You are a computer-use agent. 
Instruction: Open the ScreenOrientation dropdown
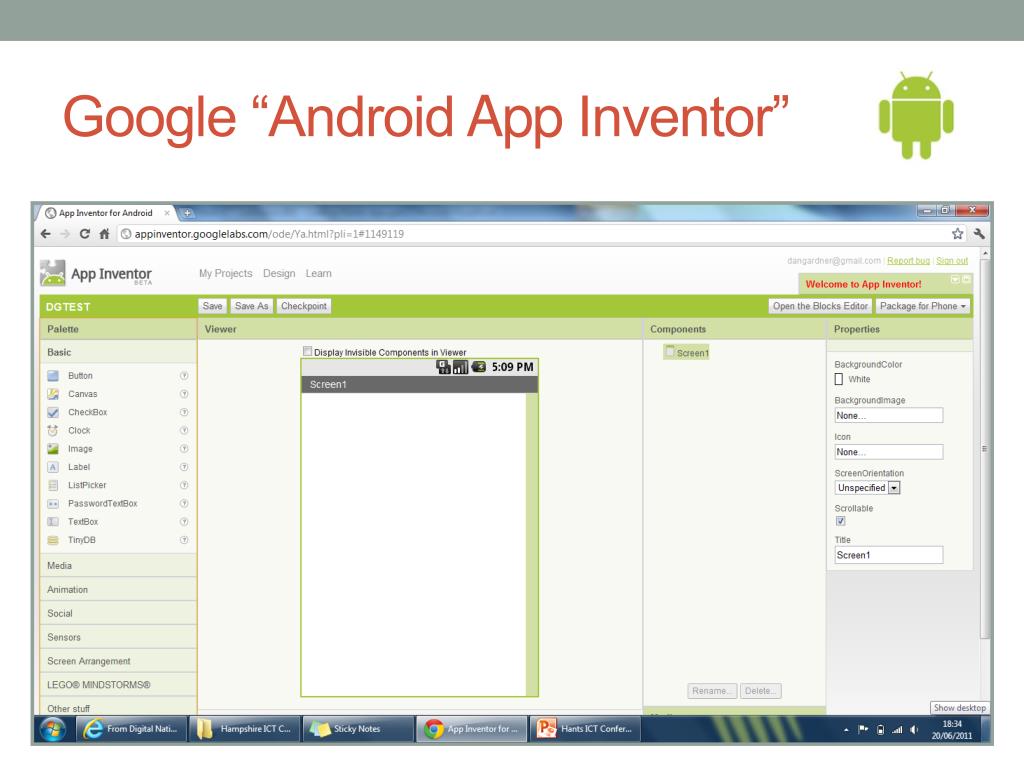868,488
